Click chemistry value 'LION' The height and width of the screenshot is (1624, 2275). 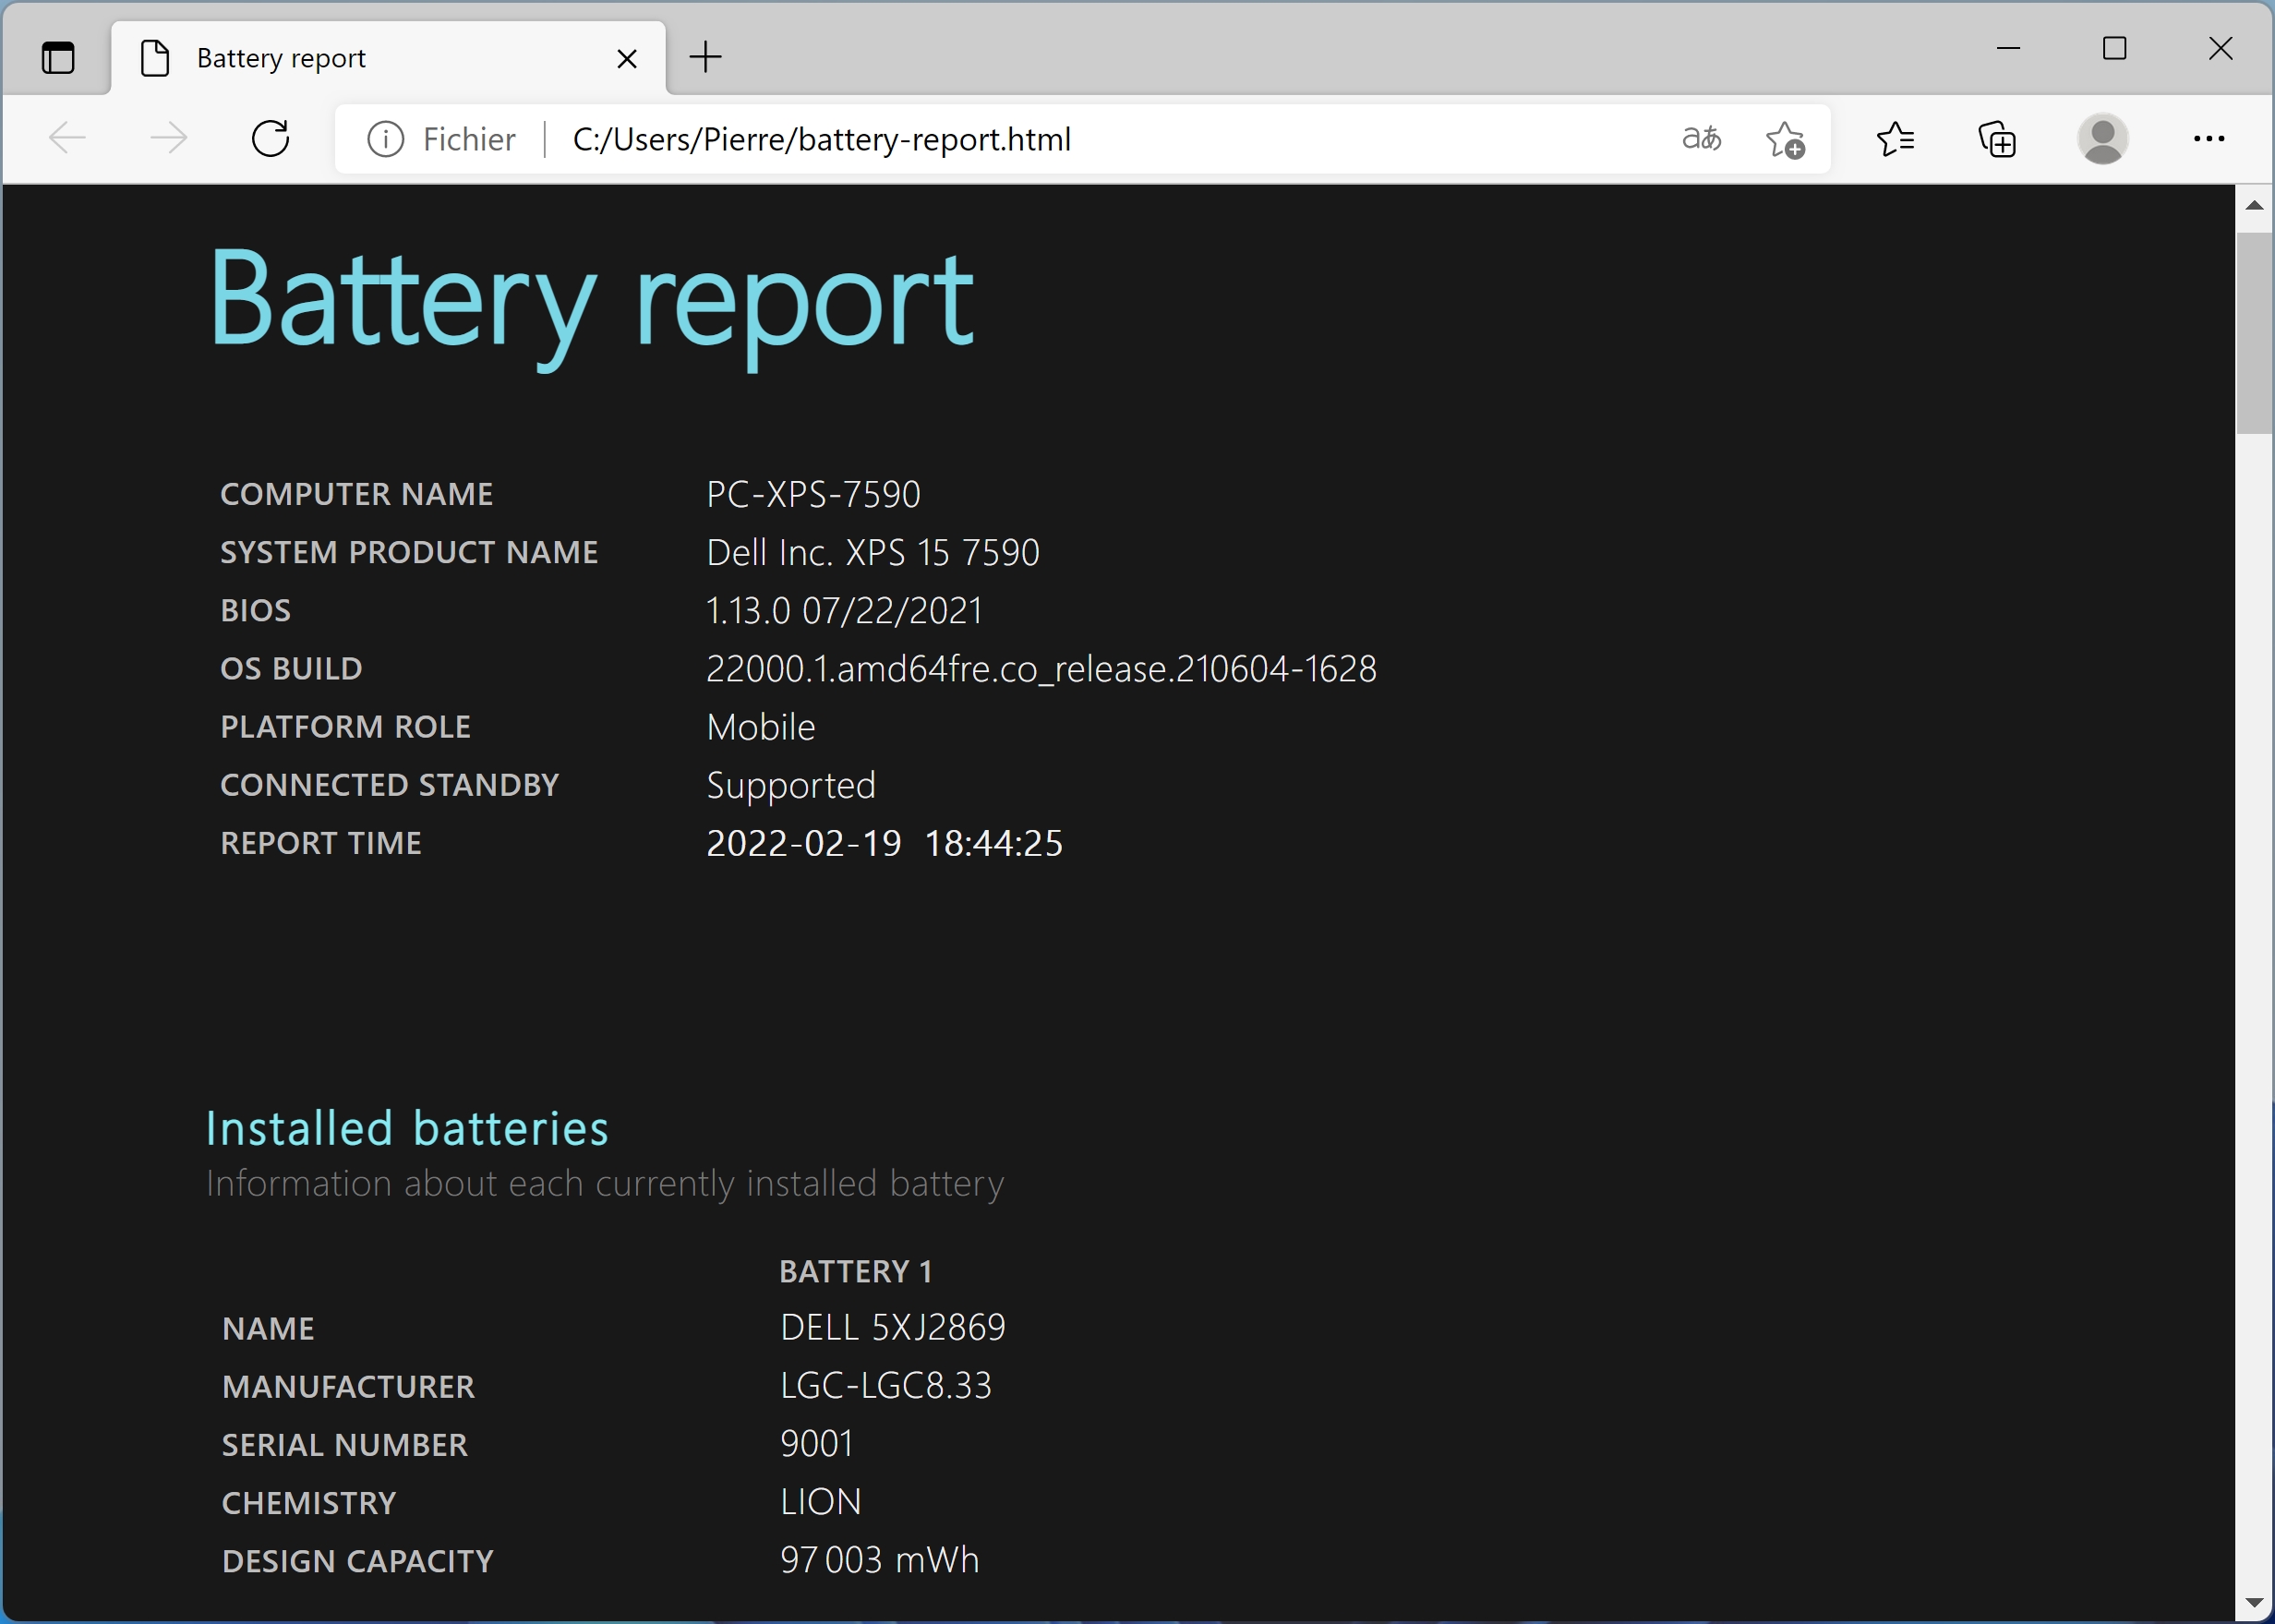click(821, 1502)
